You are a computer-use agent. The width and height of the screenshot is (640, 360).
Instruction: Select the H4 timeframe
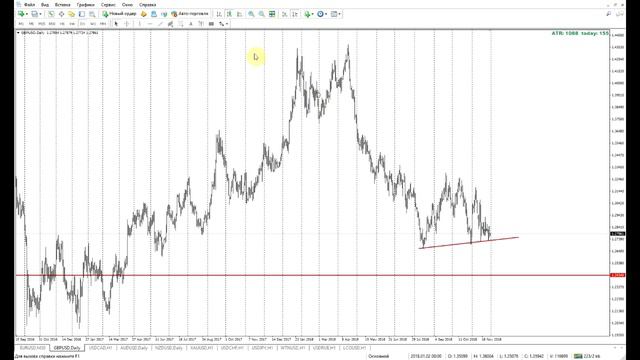[72, 24]
